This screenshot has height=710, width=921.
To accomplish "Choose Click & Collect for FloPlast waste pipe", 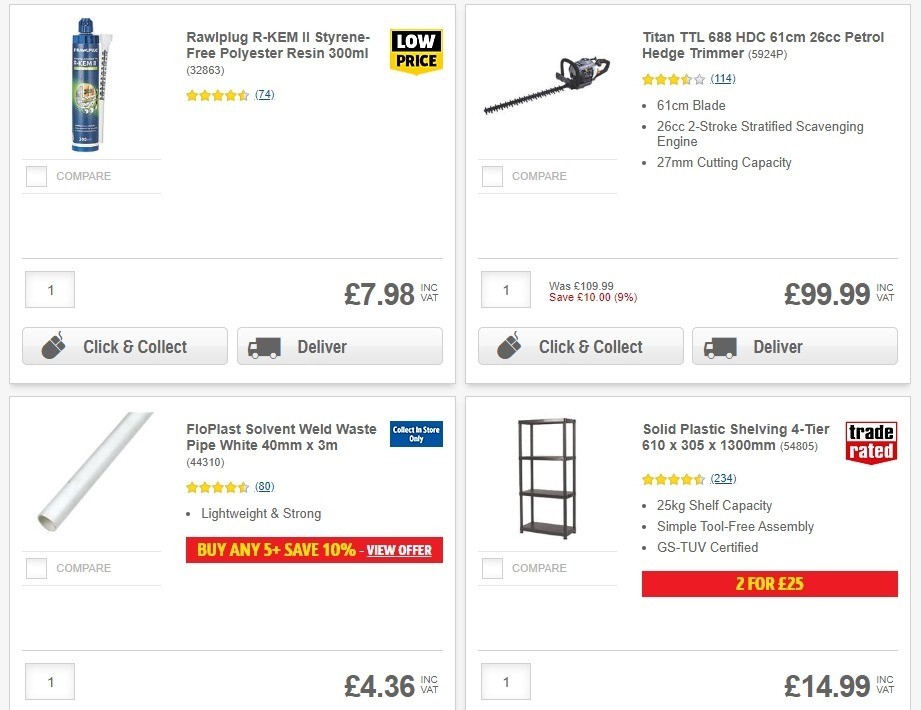I will [125, 707].
